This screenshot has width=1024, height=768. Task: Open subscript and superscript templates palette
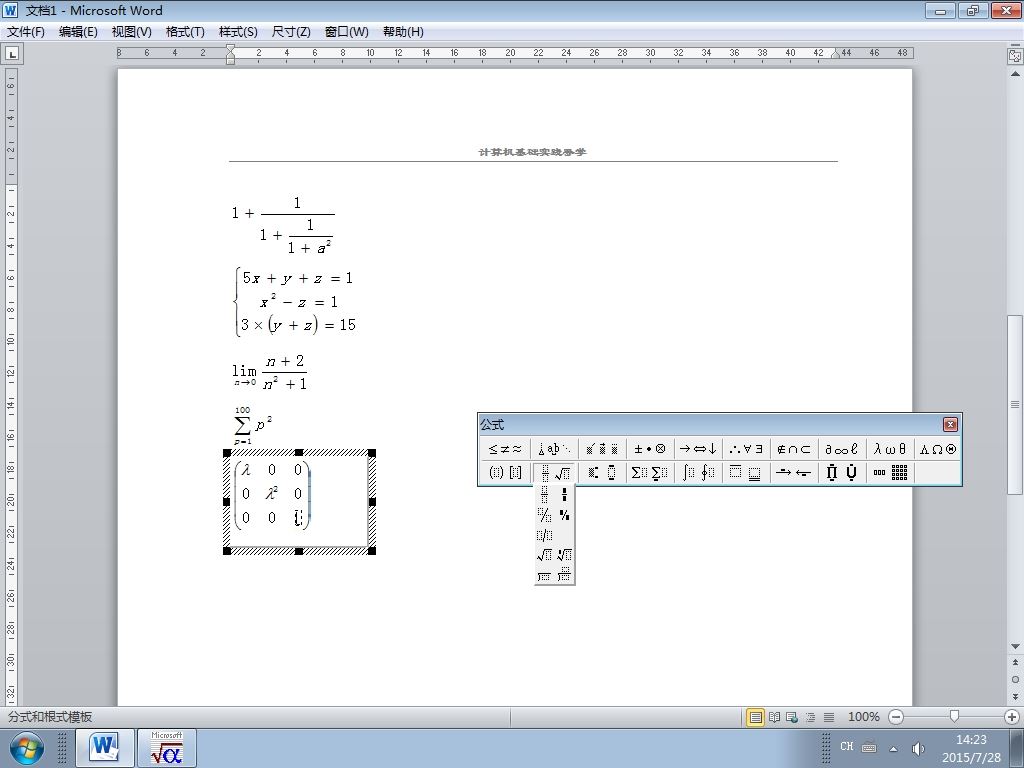click(x=602, y=472)
